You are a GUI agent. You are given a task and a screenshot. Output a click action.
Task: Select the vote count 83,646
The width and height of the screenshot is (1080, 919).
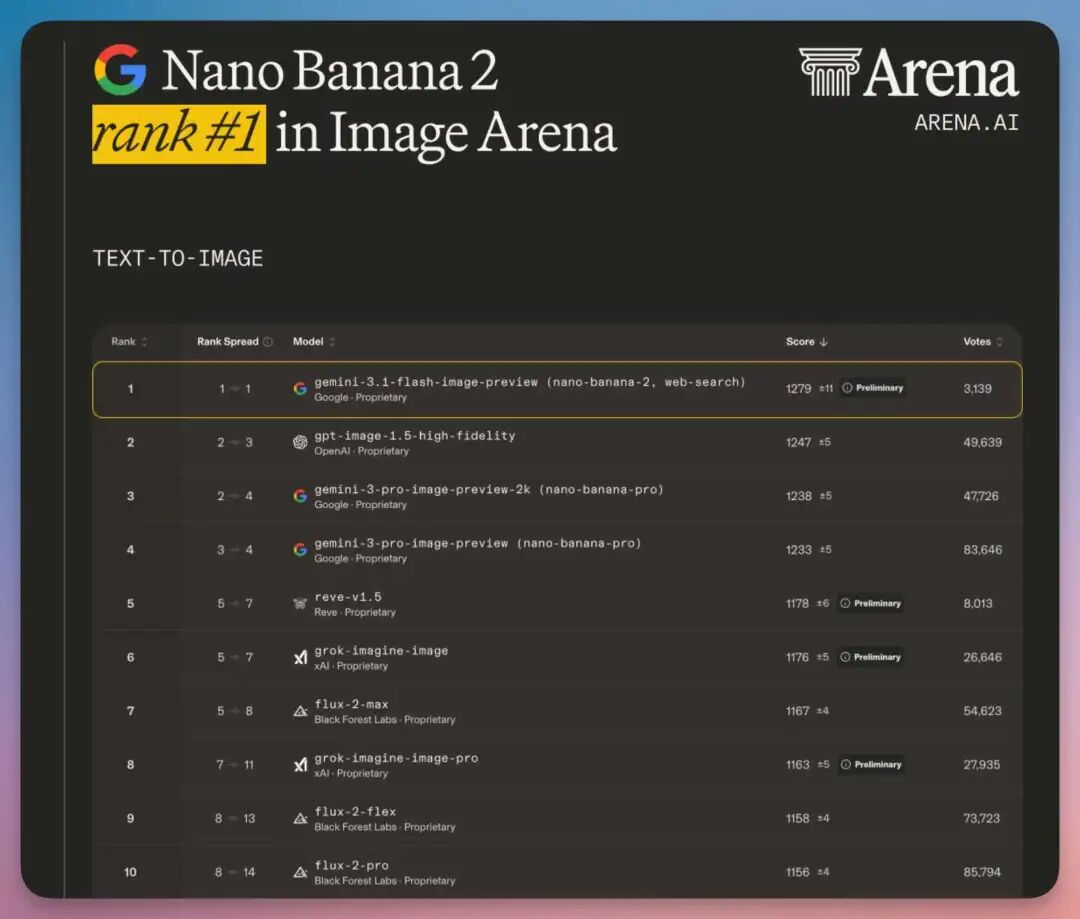point(982,550)
